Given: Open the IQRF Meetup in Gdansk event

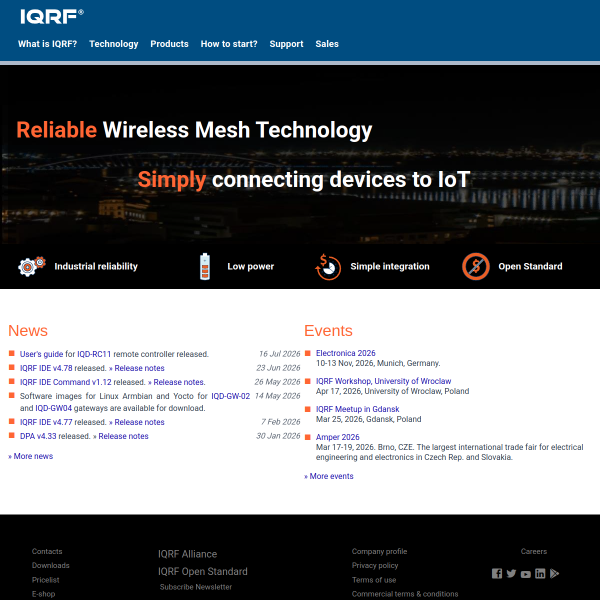Looking at the screenshot, I should coord(357,409).
